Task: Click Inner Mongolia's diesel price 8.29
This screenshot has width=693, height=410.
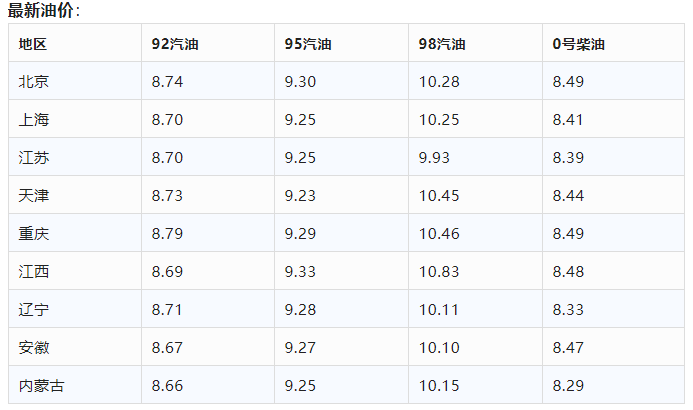Action: pyautogui.click(x=568, y=386)
